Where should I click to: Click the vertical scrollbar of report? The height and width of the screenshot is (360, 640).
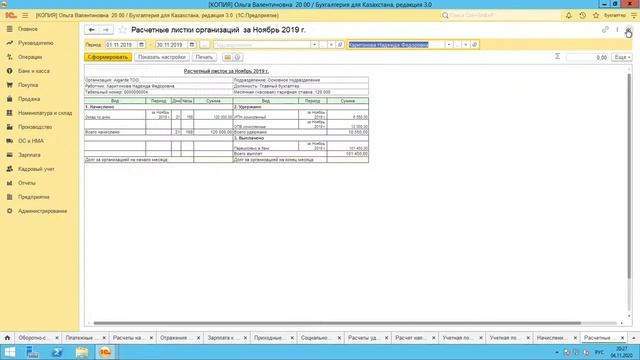click(629, 176)
